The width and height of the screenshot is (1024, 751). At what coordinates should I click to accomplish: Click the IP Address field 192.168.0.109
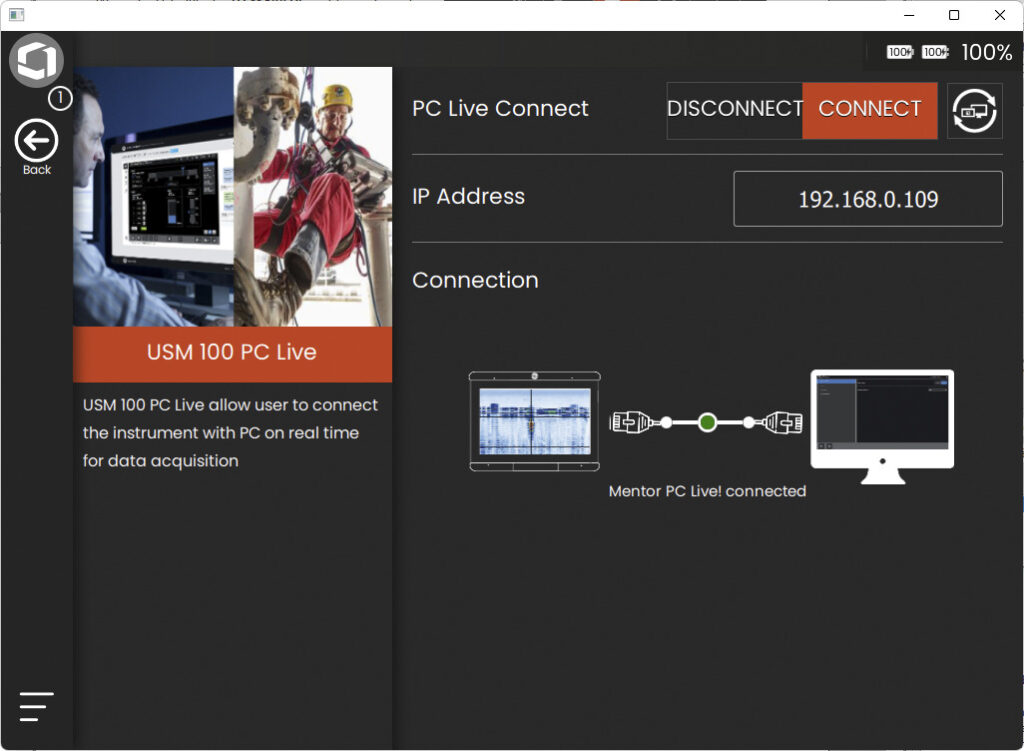(x=868, y=199)
